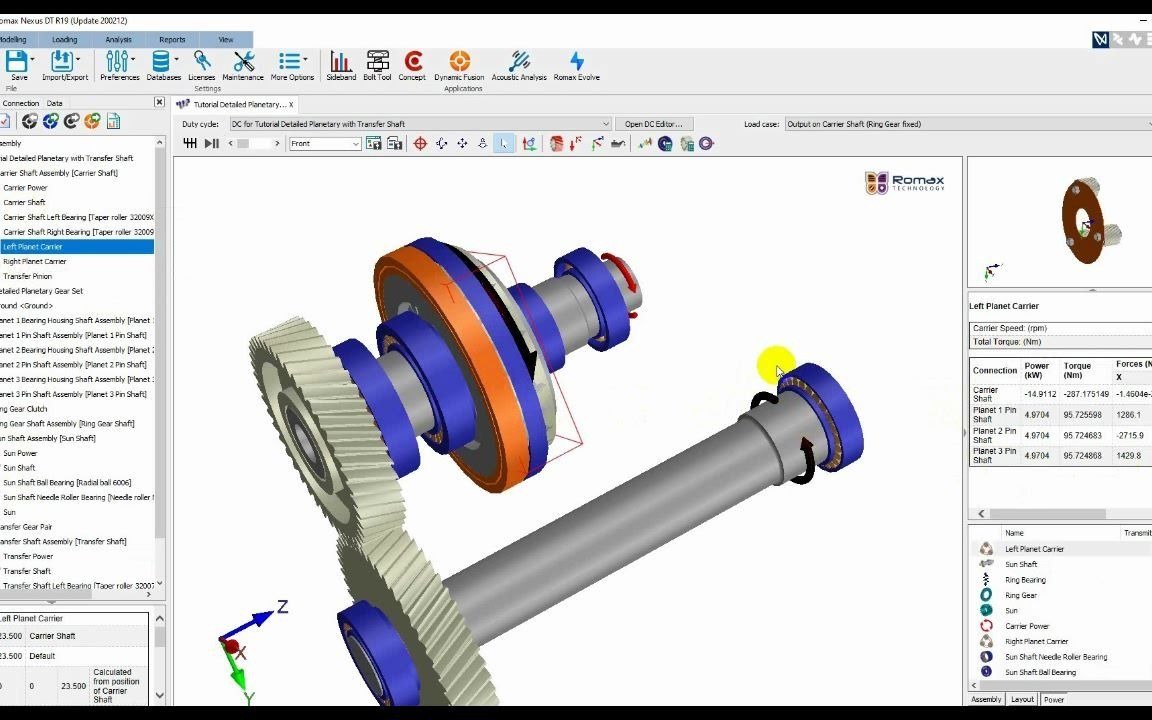Select the Tutorial Detailed Planetary document tab
The image size is (1152, 720).
(235, 104)
